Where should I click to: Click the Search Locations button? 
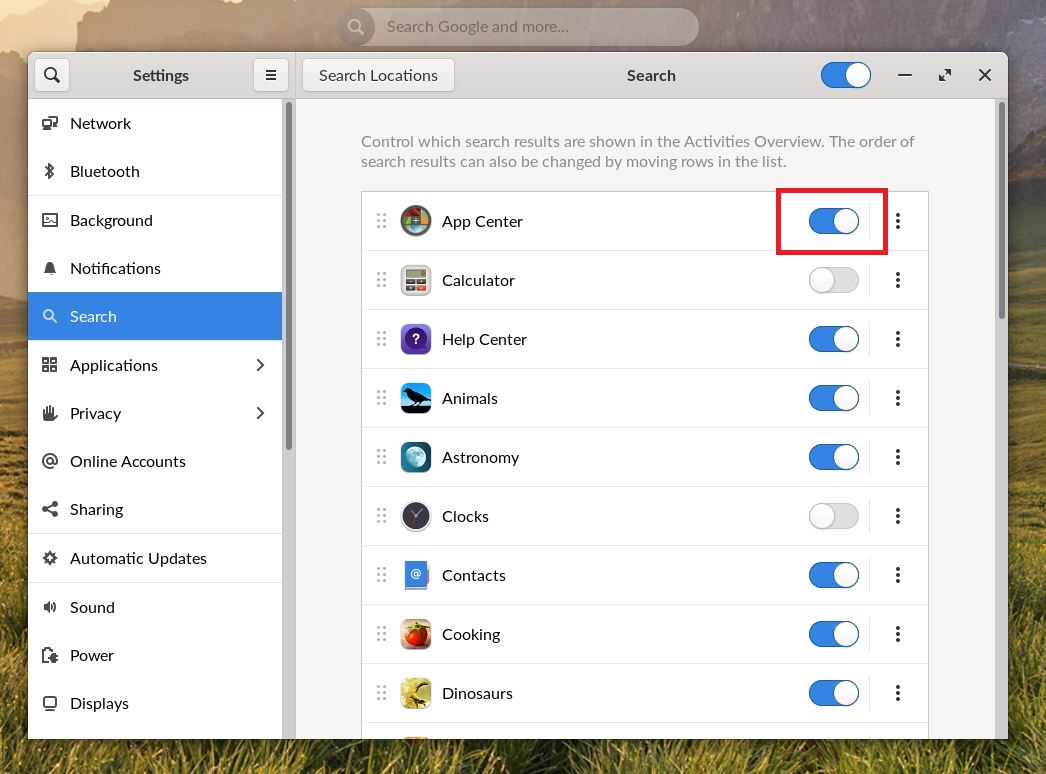pyautogui.click(x=378, y=75)
